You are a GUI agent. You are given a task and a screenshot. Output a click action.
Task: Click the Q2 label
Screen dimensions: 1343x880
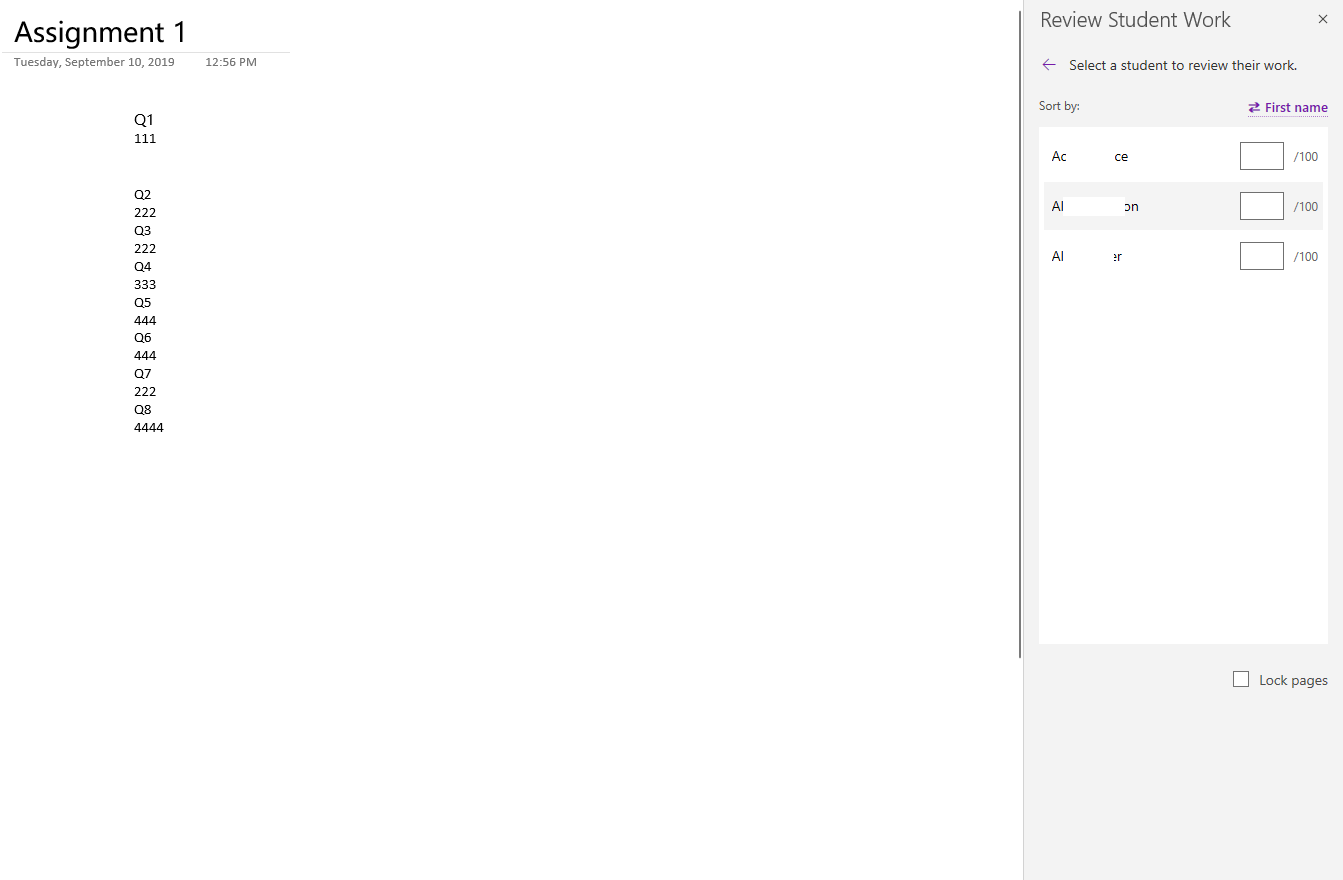[x=143, y=195]
